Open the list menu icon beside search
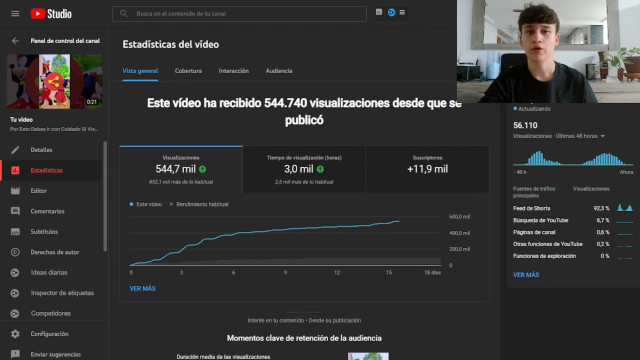Viewport: 640px width, 360px height. click(402, 13)
